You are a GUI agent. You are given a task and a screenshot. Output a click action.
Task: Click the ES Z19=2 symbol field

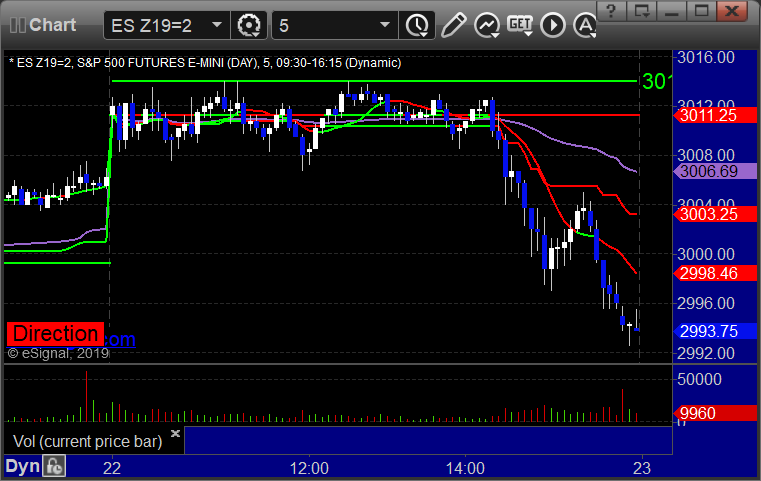(x=166, y=25)
